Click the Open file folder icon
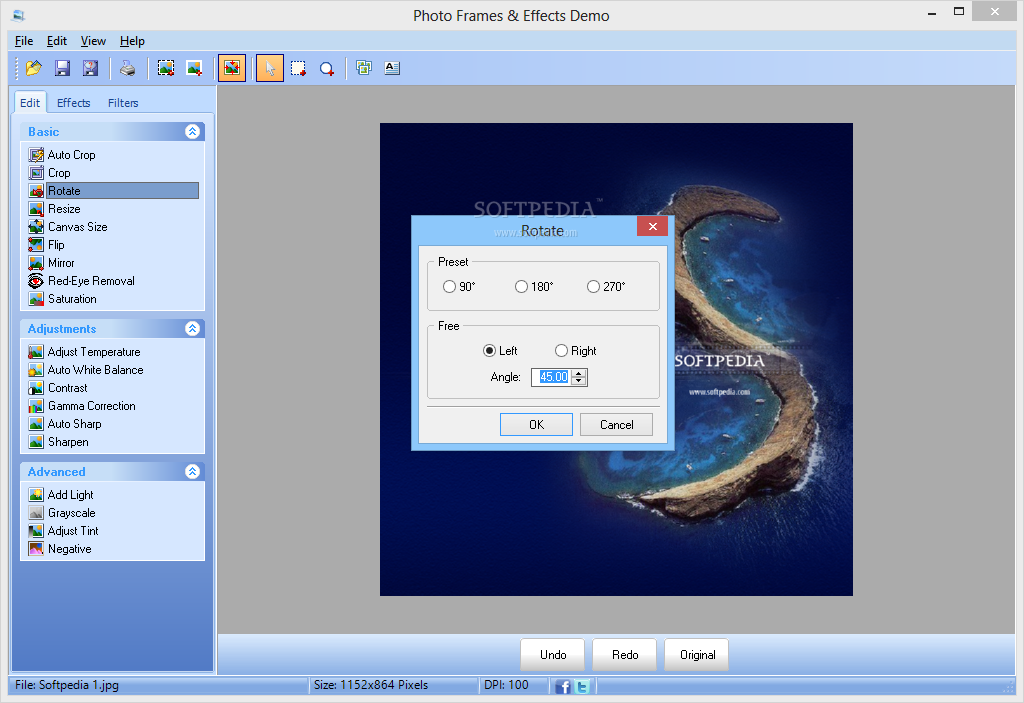Screen dimensions: 1024x703 [x=33, y=68]
